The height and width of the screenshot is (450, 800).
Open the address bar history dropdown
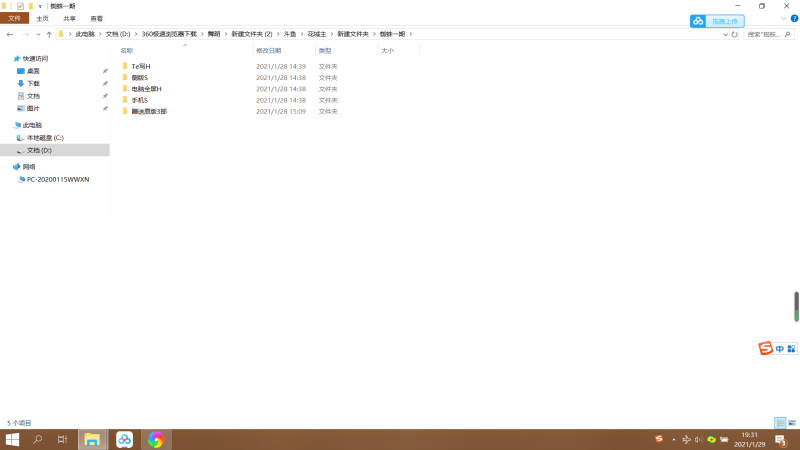pos(725,34)
